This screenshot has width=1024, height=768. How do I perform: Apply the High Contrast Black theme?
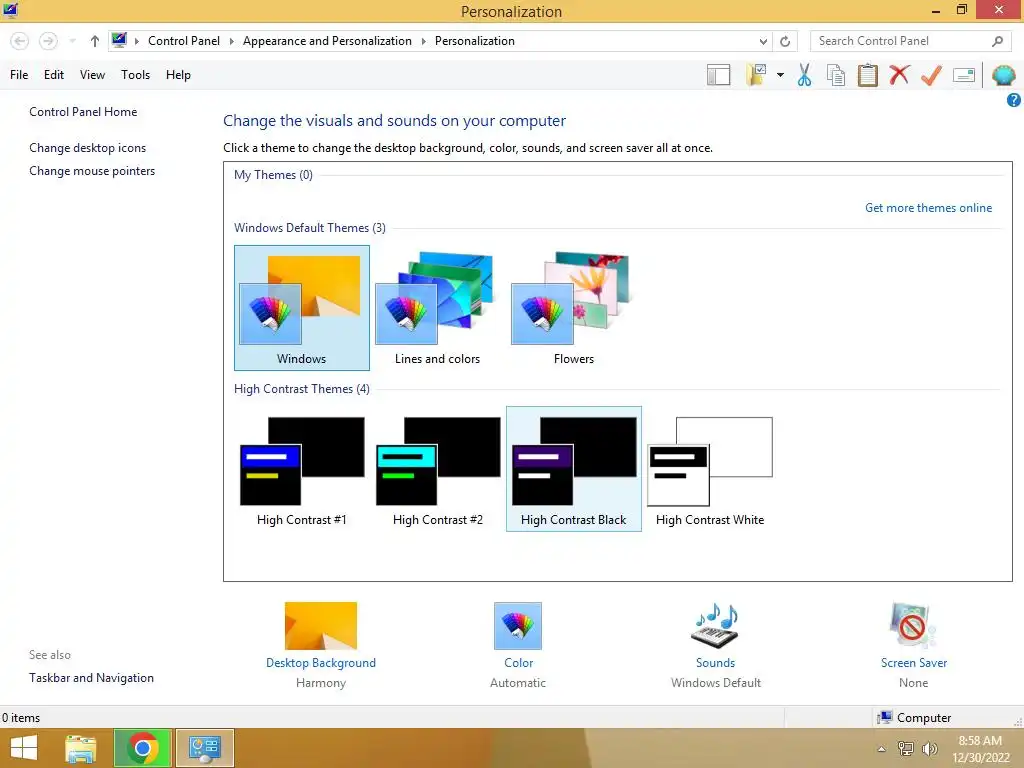point(573,470)
